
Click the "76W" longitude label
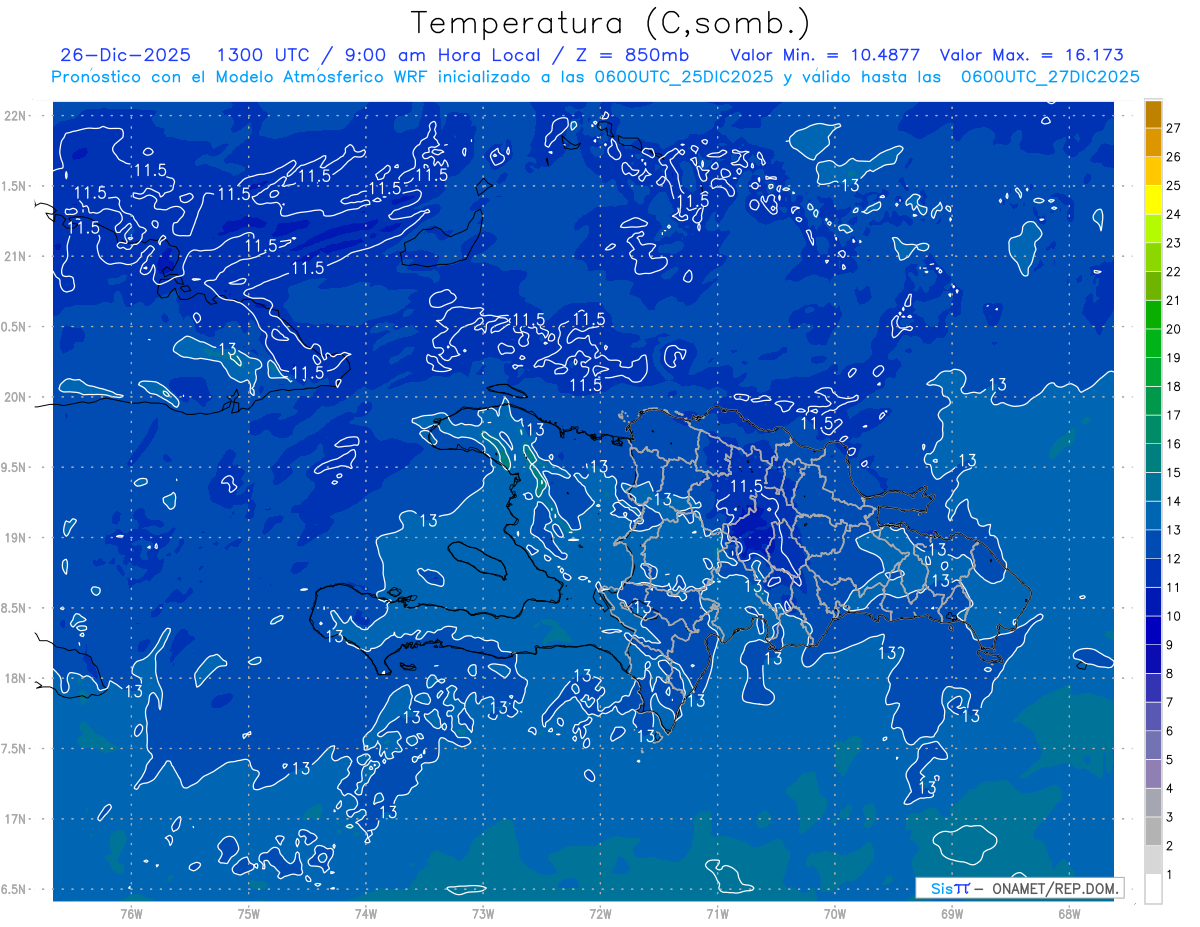(131, 914)
